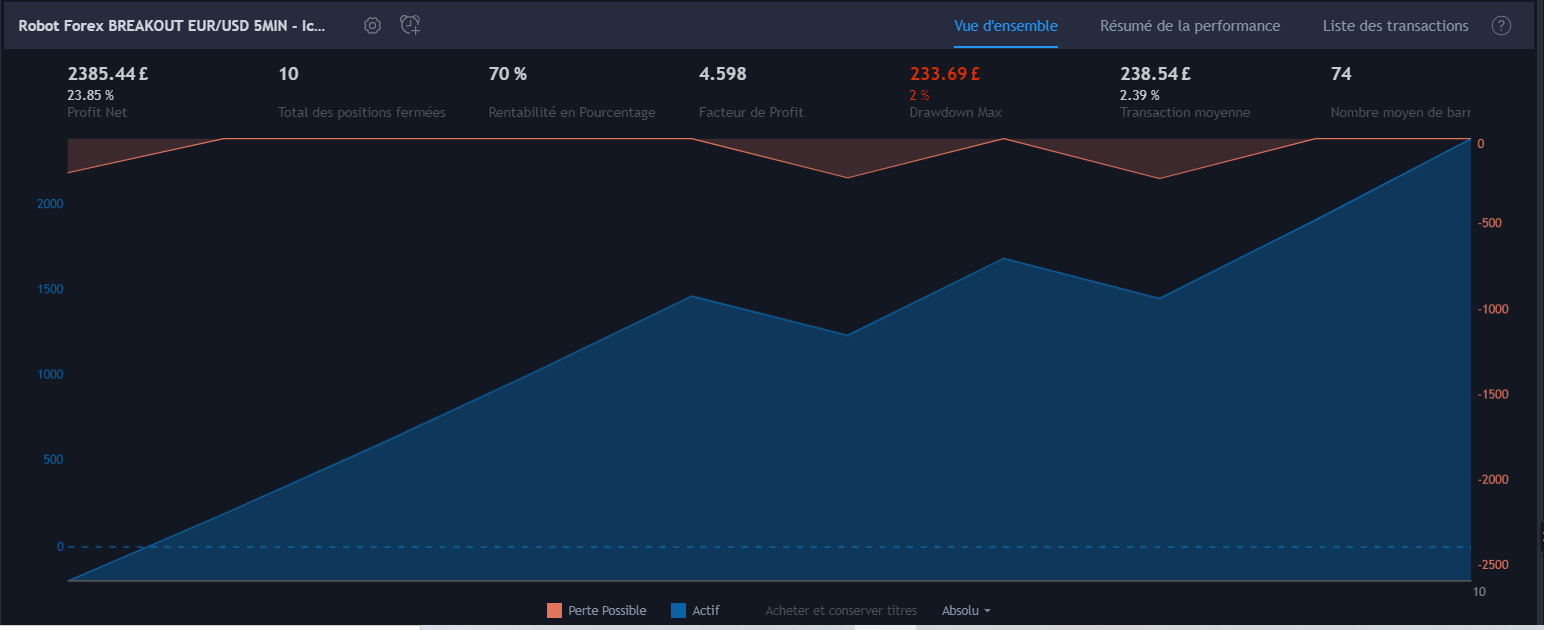
Task: Open strategy settings gear icon
Action: point(372,26)
